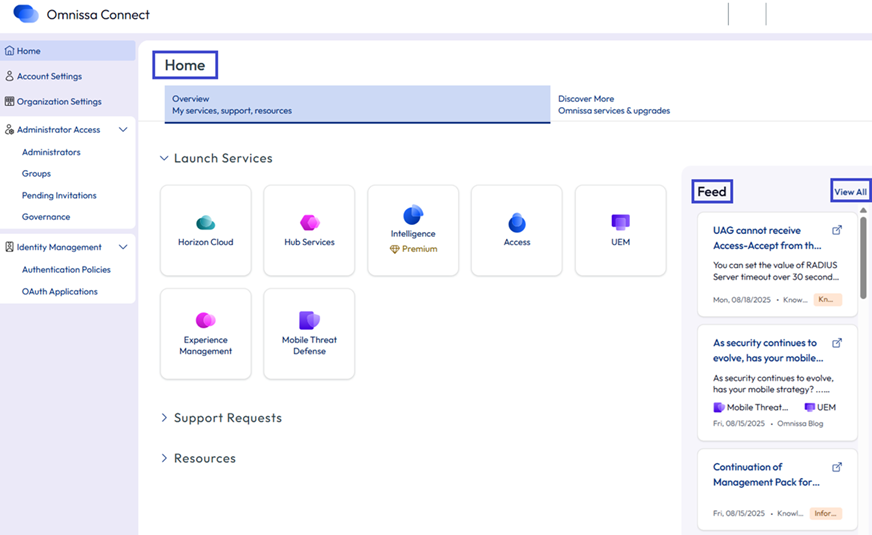Screen dimensions: 872x535
Task: Click the Mobile Threat tag icon in feed
Action: (x=719, y=407)
